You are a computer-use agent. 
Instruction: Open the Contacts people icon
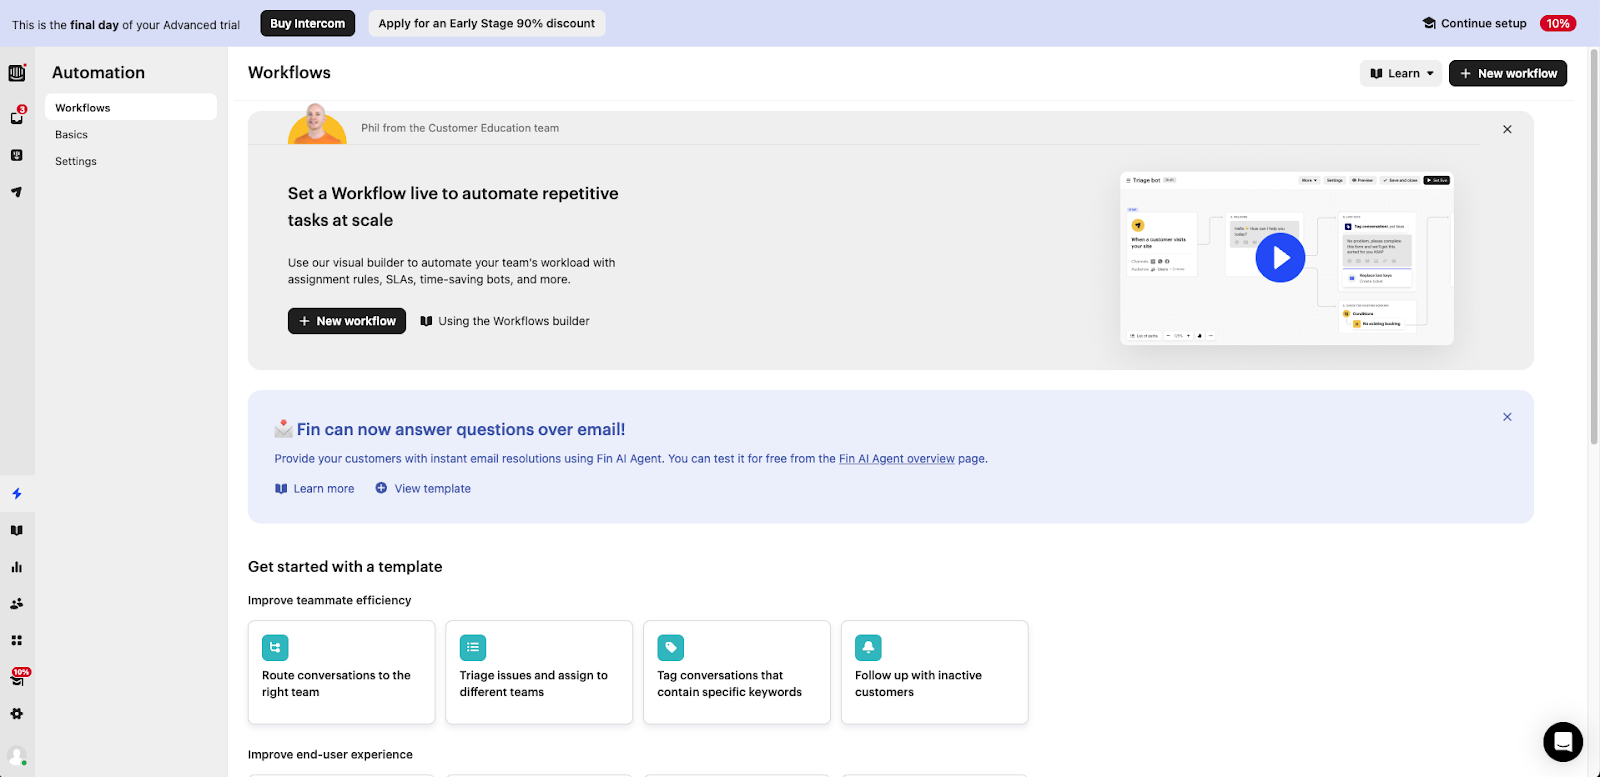16,604
